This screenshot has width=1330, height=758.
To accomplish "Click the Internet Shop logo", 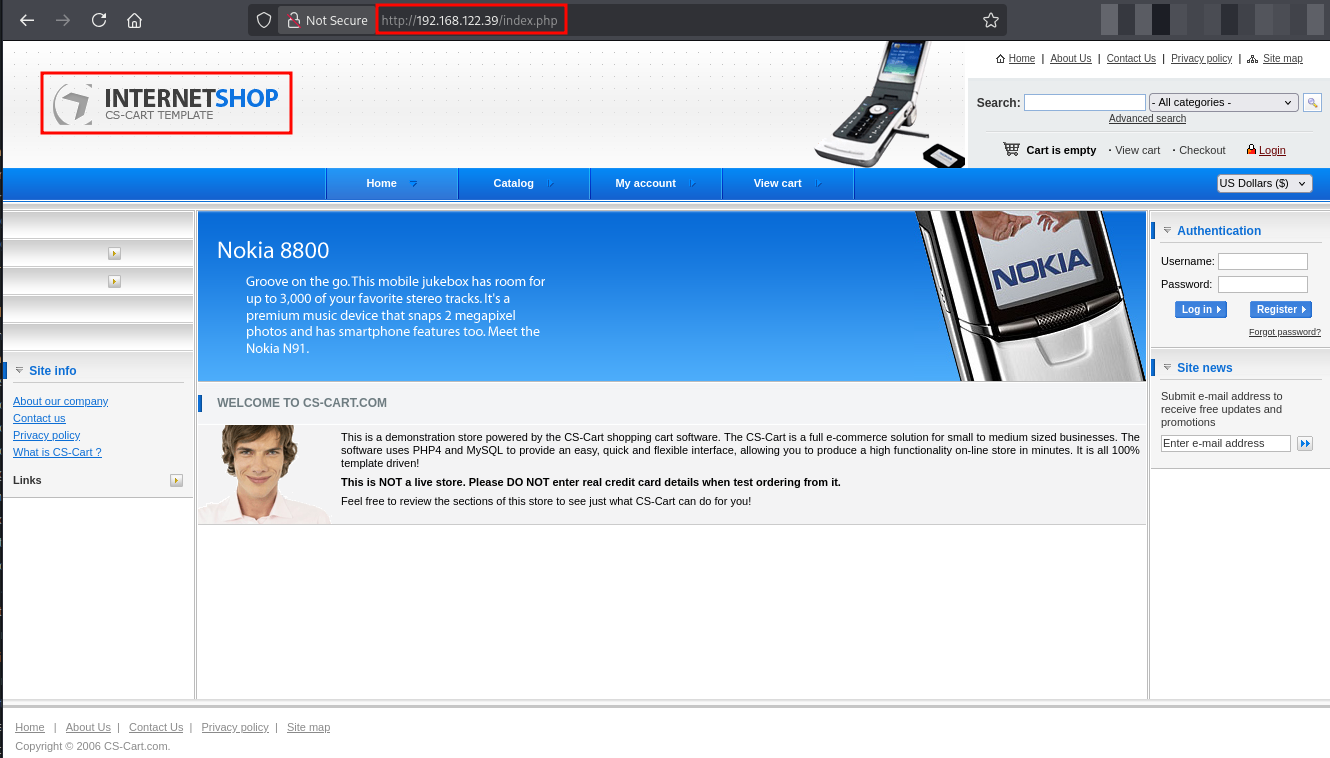I will point(166,103).
